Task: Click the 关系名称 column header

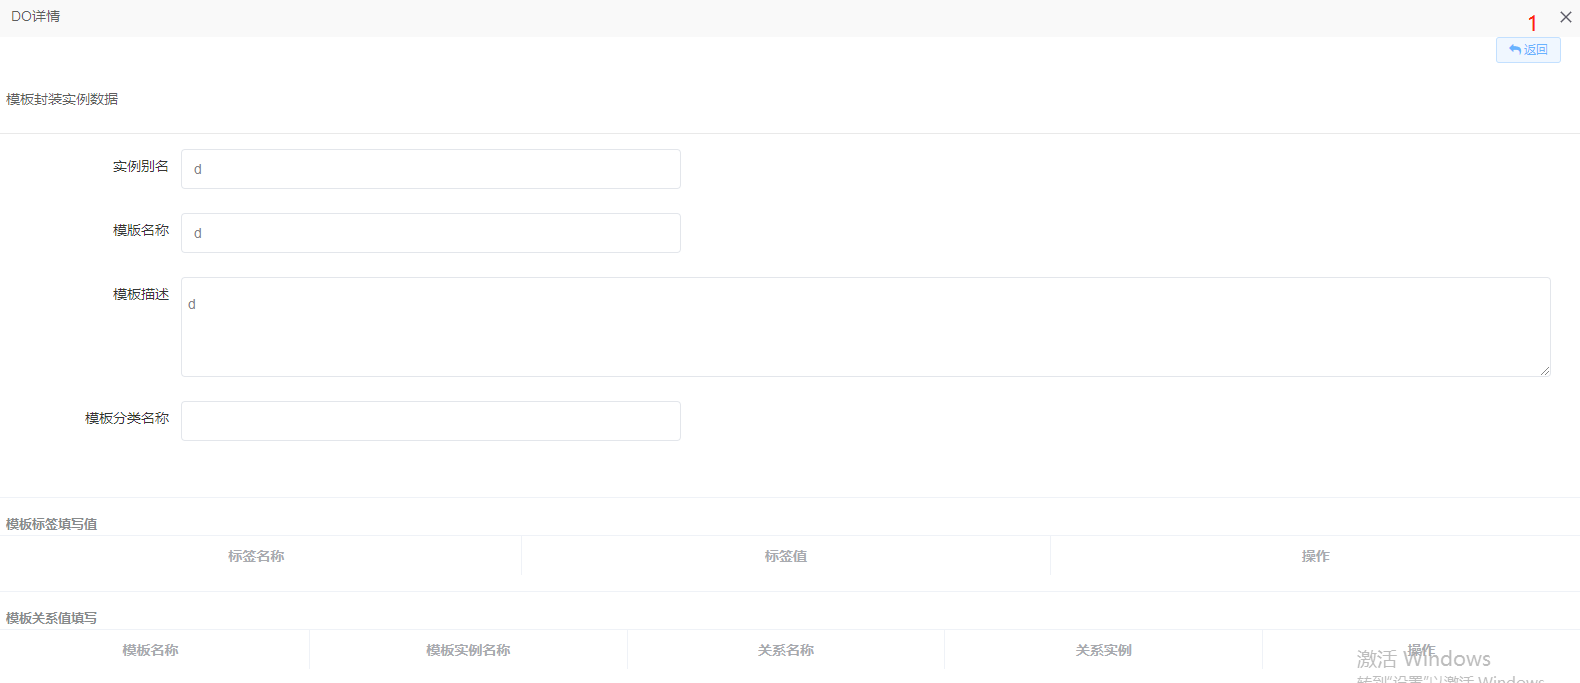Action: point(786,650)
